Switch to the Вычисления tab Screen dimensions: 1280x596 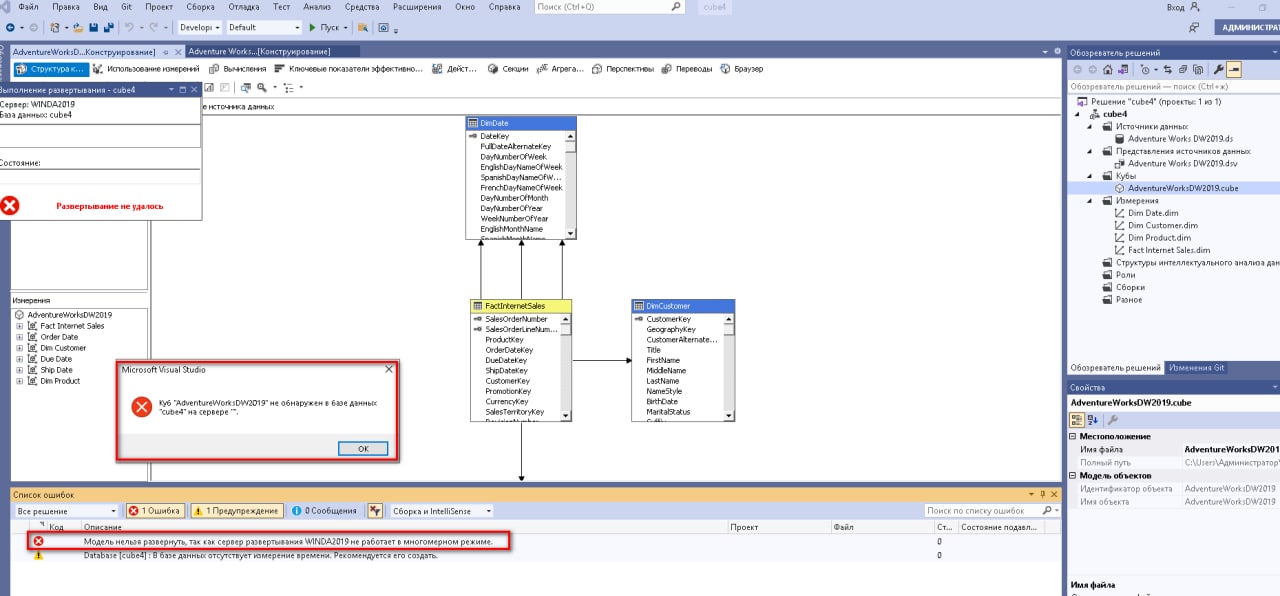coord(238,69)
